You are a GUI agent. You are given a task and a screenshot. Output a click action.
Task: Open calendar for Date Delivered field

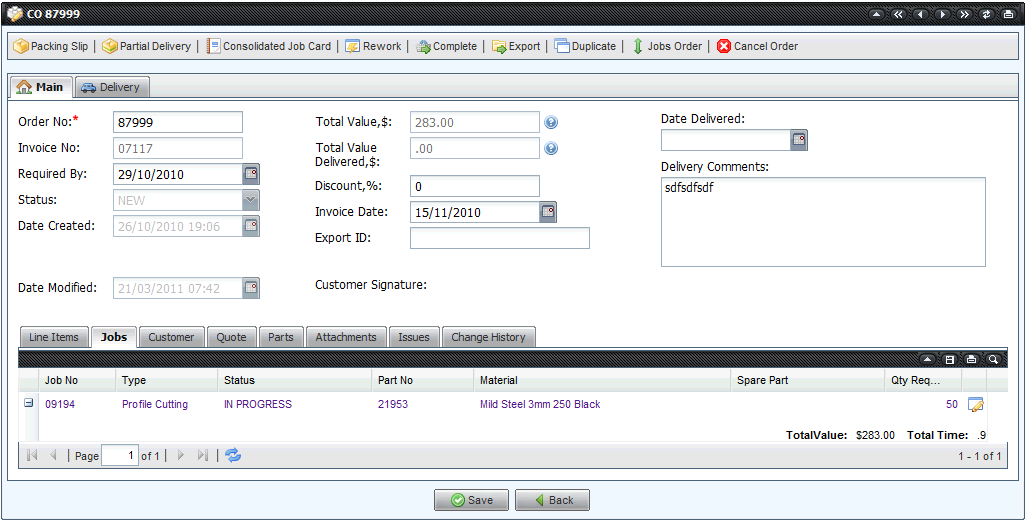click(x=798, y=140)
